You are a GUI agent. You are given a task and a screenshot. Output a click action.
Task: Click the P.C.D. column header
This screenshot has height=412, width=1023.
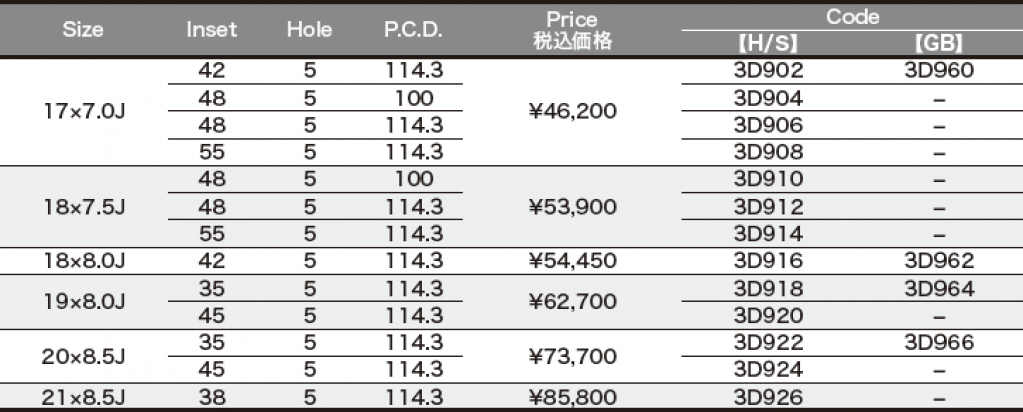[413, 30]
